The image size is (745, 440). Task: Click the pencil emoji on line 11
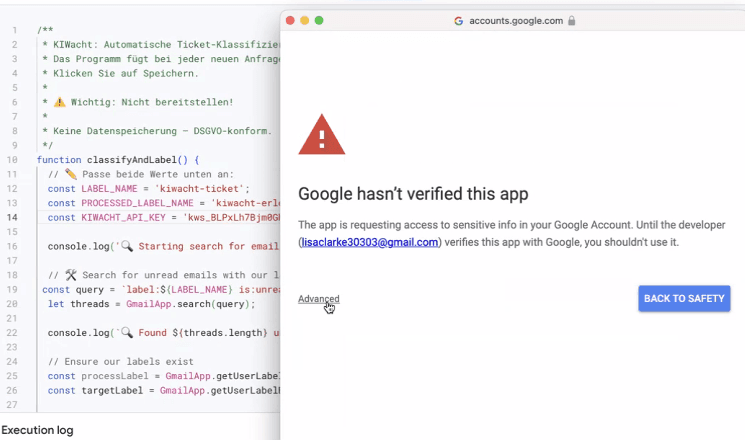tap(71, 174)
